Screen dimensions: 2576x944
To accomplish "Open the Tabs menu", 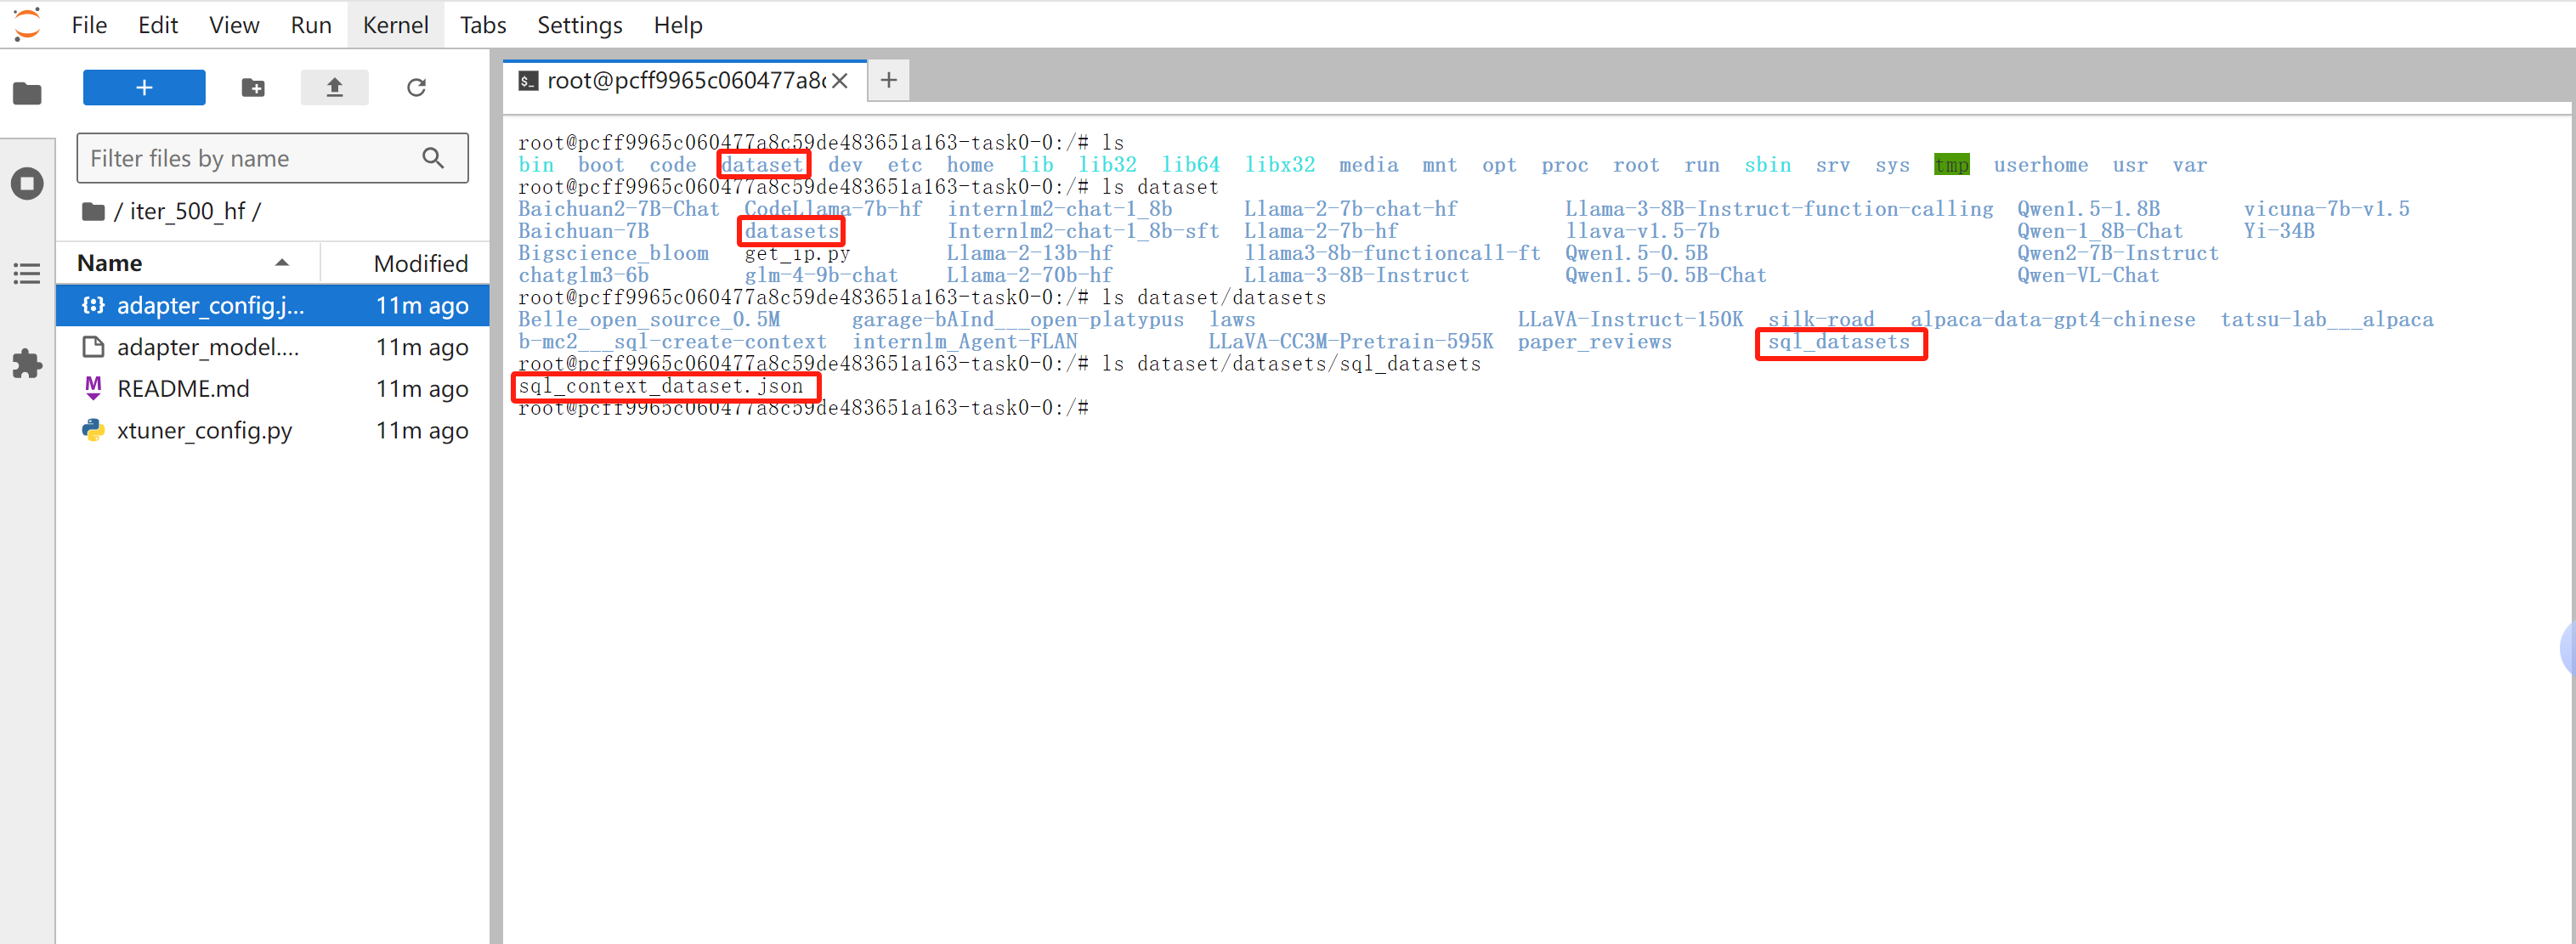I will click(483, 25).
